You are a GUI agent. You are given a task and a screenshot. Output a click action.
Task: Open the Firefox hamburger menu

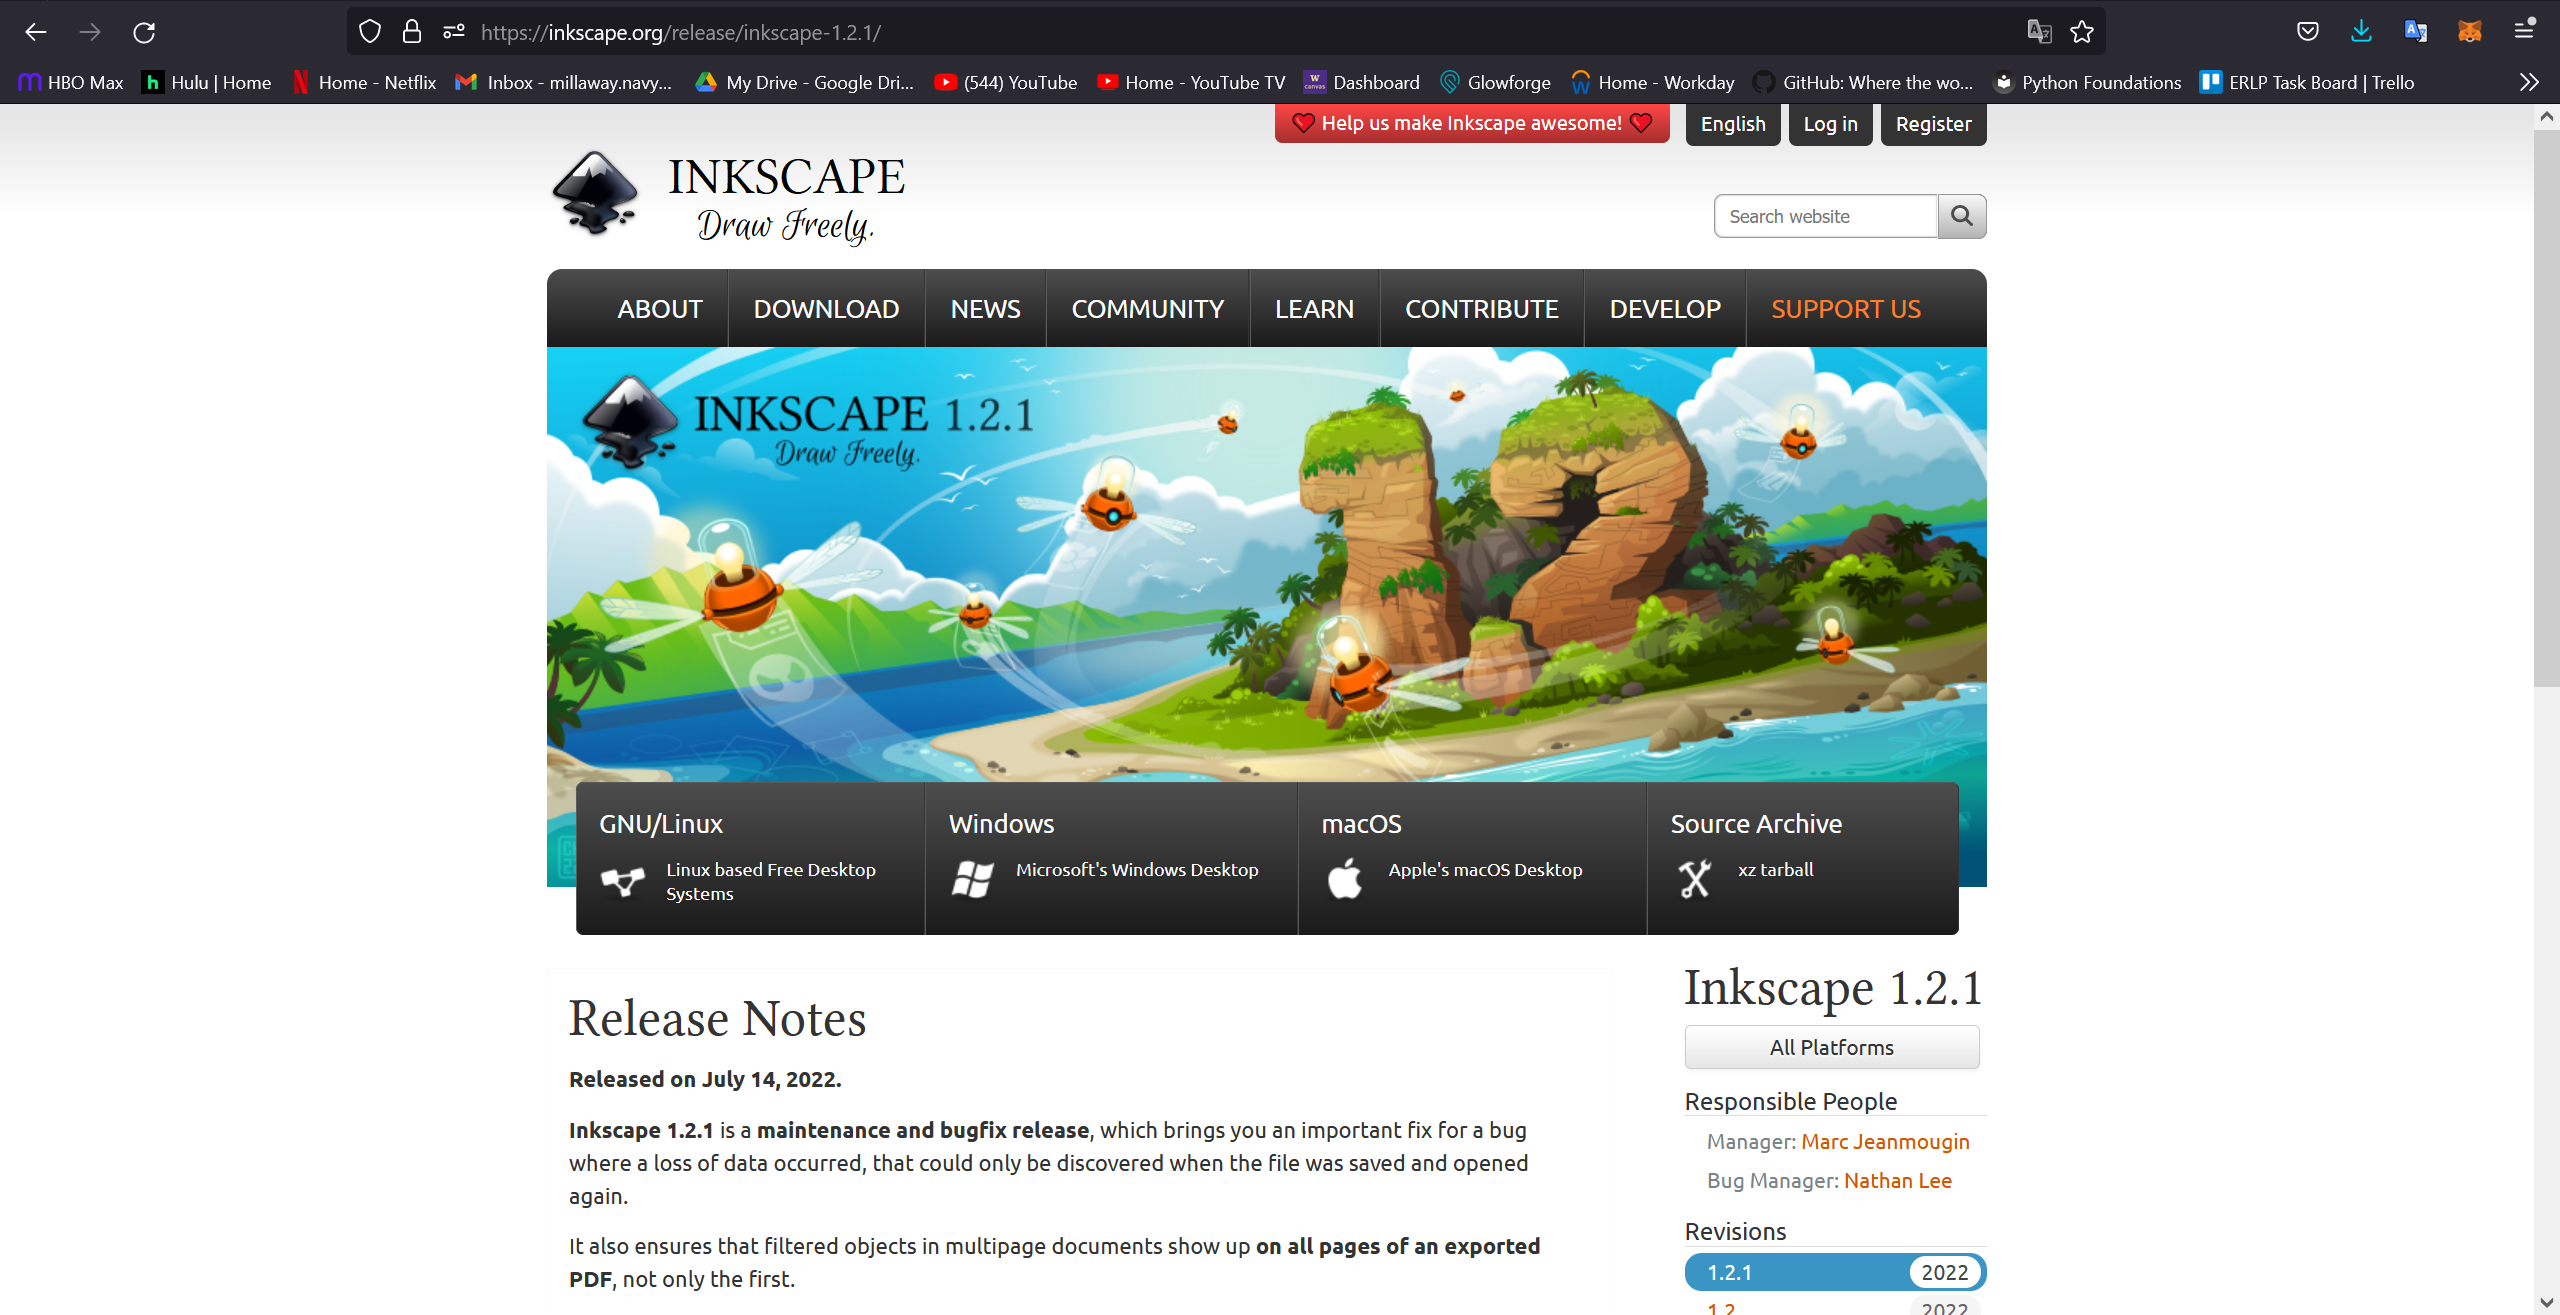2525,32
